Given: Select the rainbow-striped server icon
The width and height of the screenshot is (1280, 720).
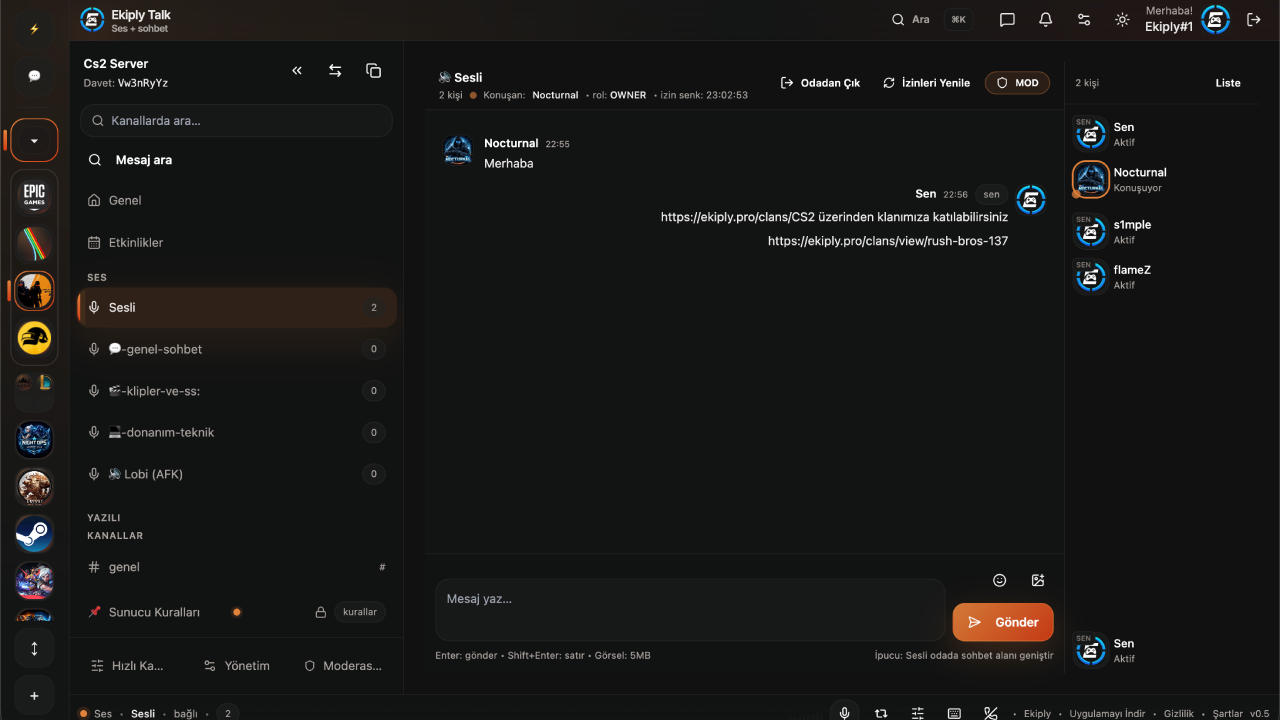Looking at the screenshot, I should (34, 245).
